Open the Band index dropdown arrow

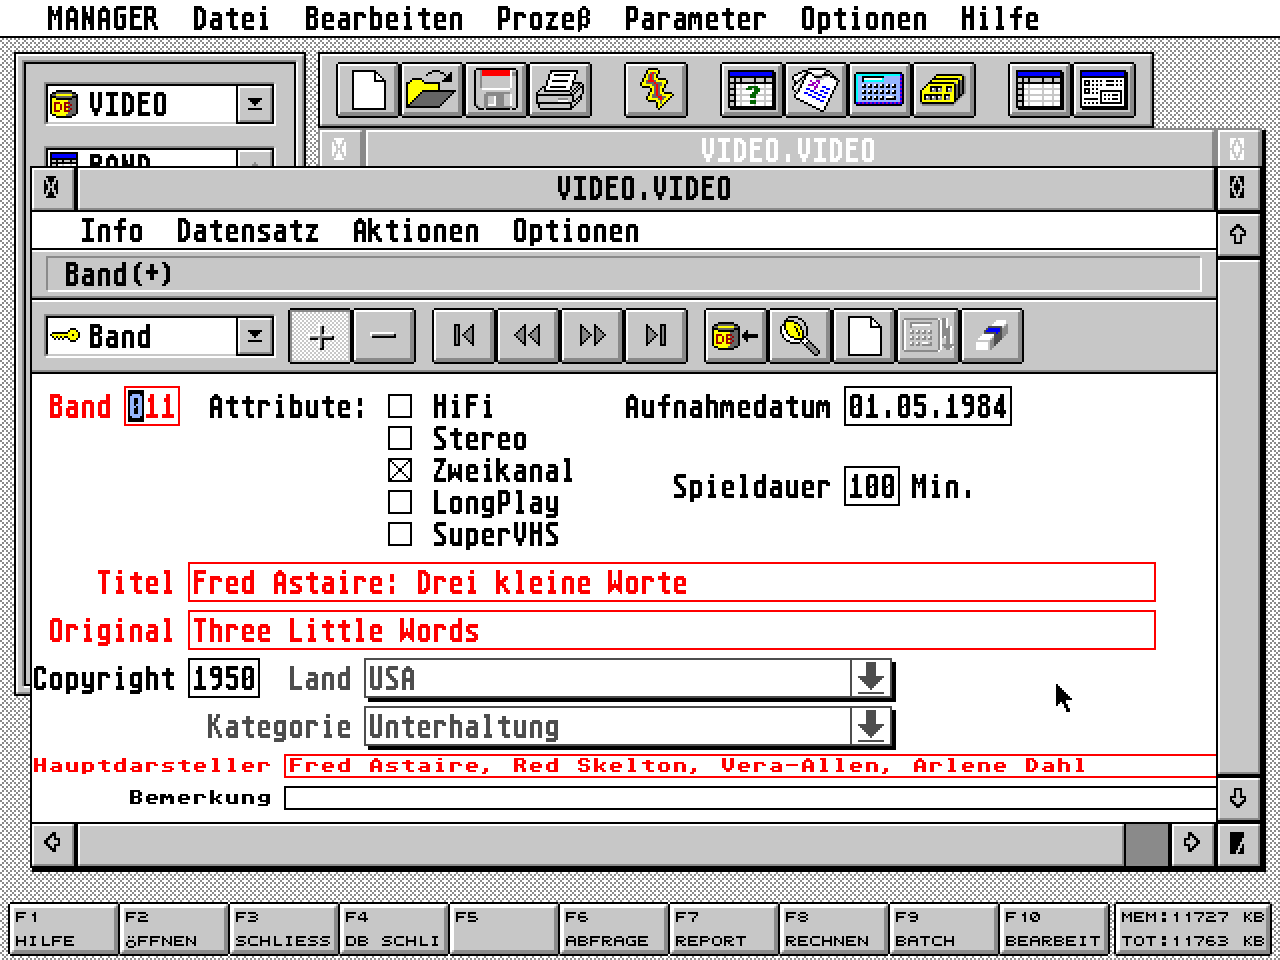click(x=255, y=336)
